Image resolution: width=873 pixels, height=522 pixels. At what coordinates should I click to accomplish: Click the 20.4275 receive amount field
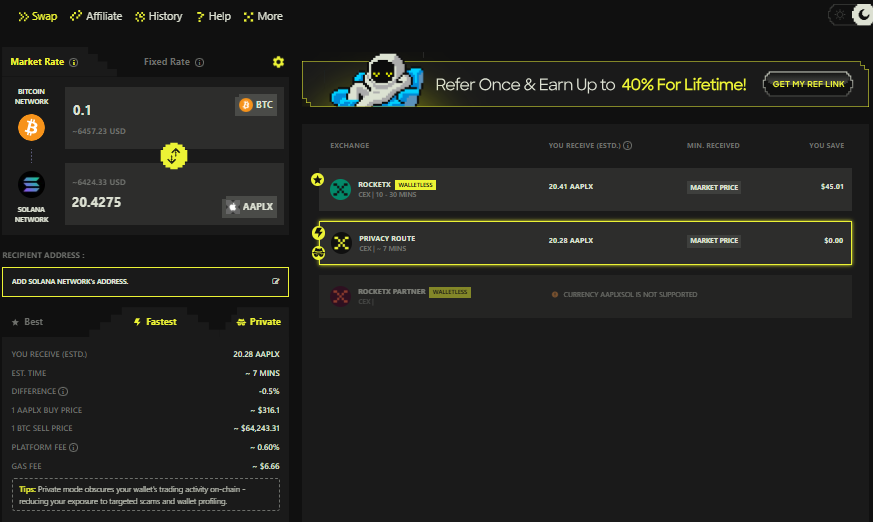click(x=96, y=202)
